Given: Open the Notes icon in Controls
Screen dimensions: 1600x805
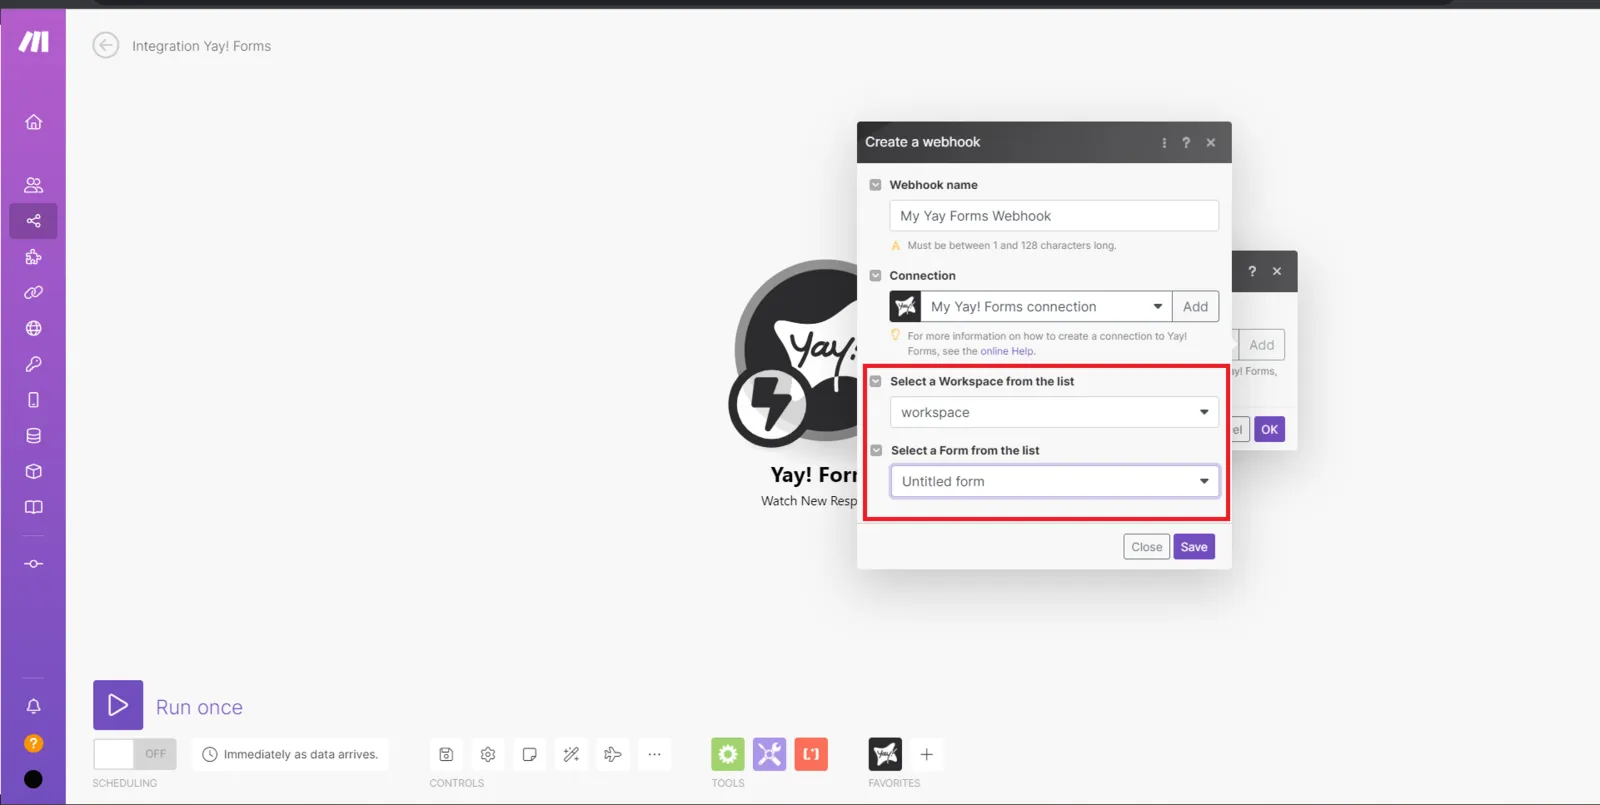Looking at the screenshot, I should pos(530,754).
